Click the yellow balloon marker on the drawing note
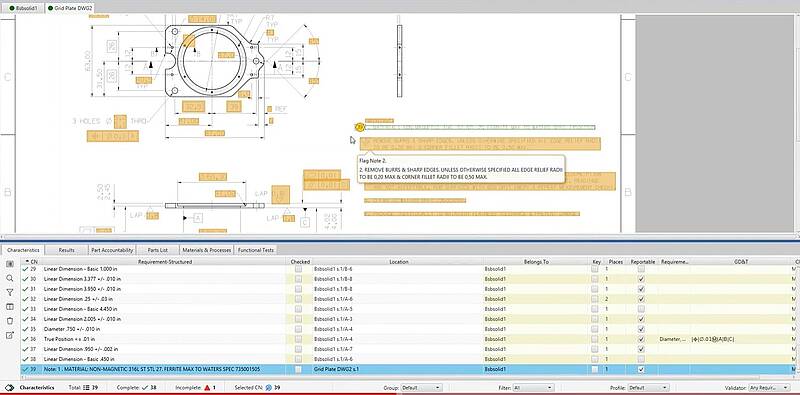The height and width of the screenshot is (395, 800). [x=360, y=127]
